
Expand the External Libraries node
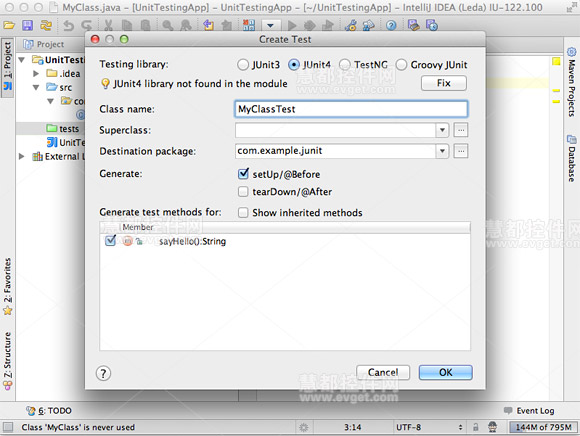[x=21, y=156]
